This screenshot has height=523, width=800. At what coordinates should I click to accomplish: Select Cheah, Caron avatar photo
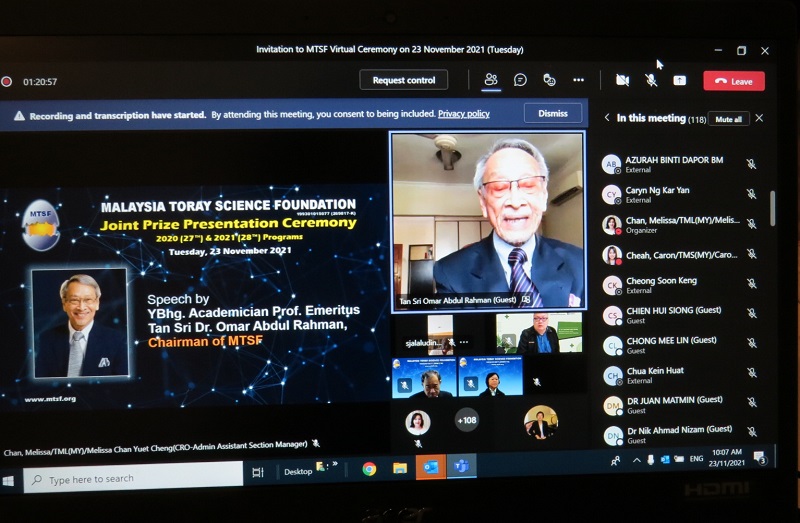tap(612, 255)
